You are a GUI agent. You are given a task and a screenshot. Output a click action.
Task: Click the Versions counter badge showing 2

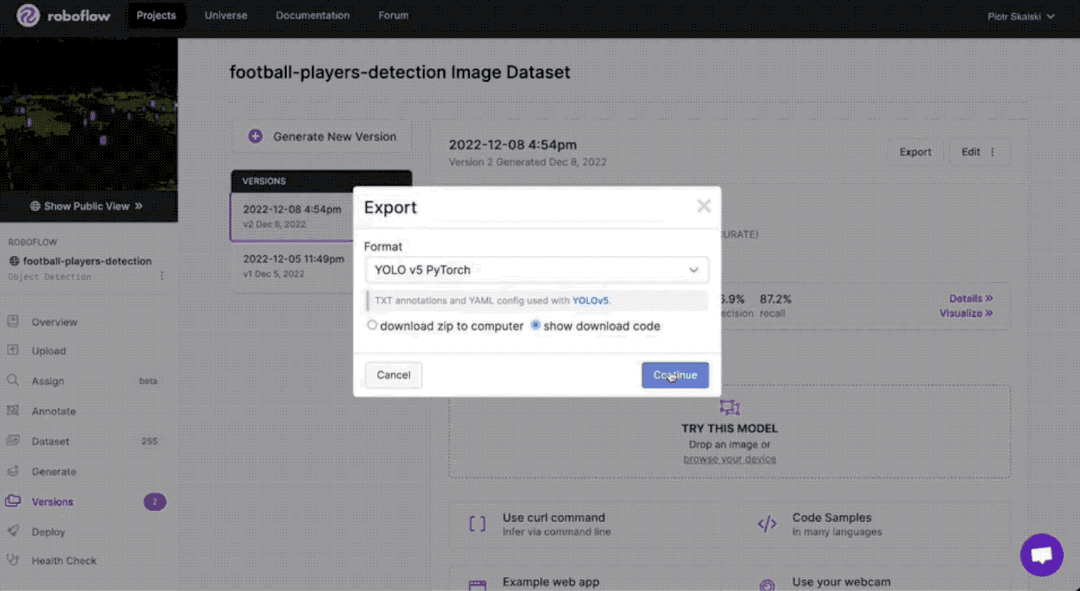point(154,501)
